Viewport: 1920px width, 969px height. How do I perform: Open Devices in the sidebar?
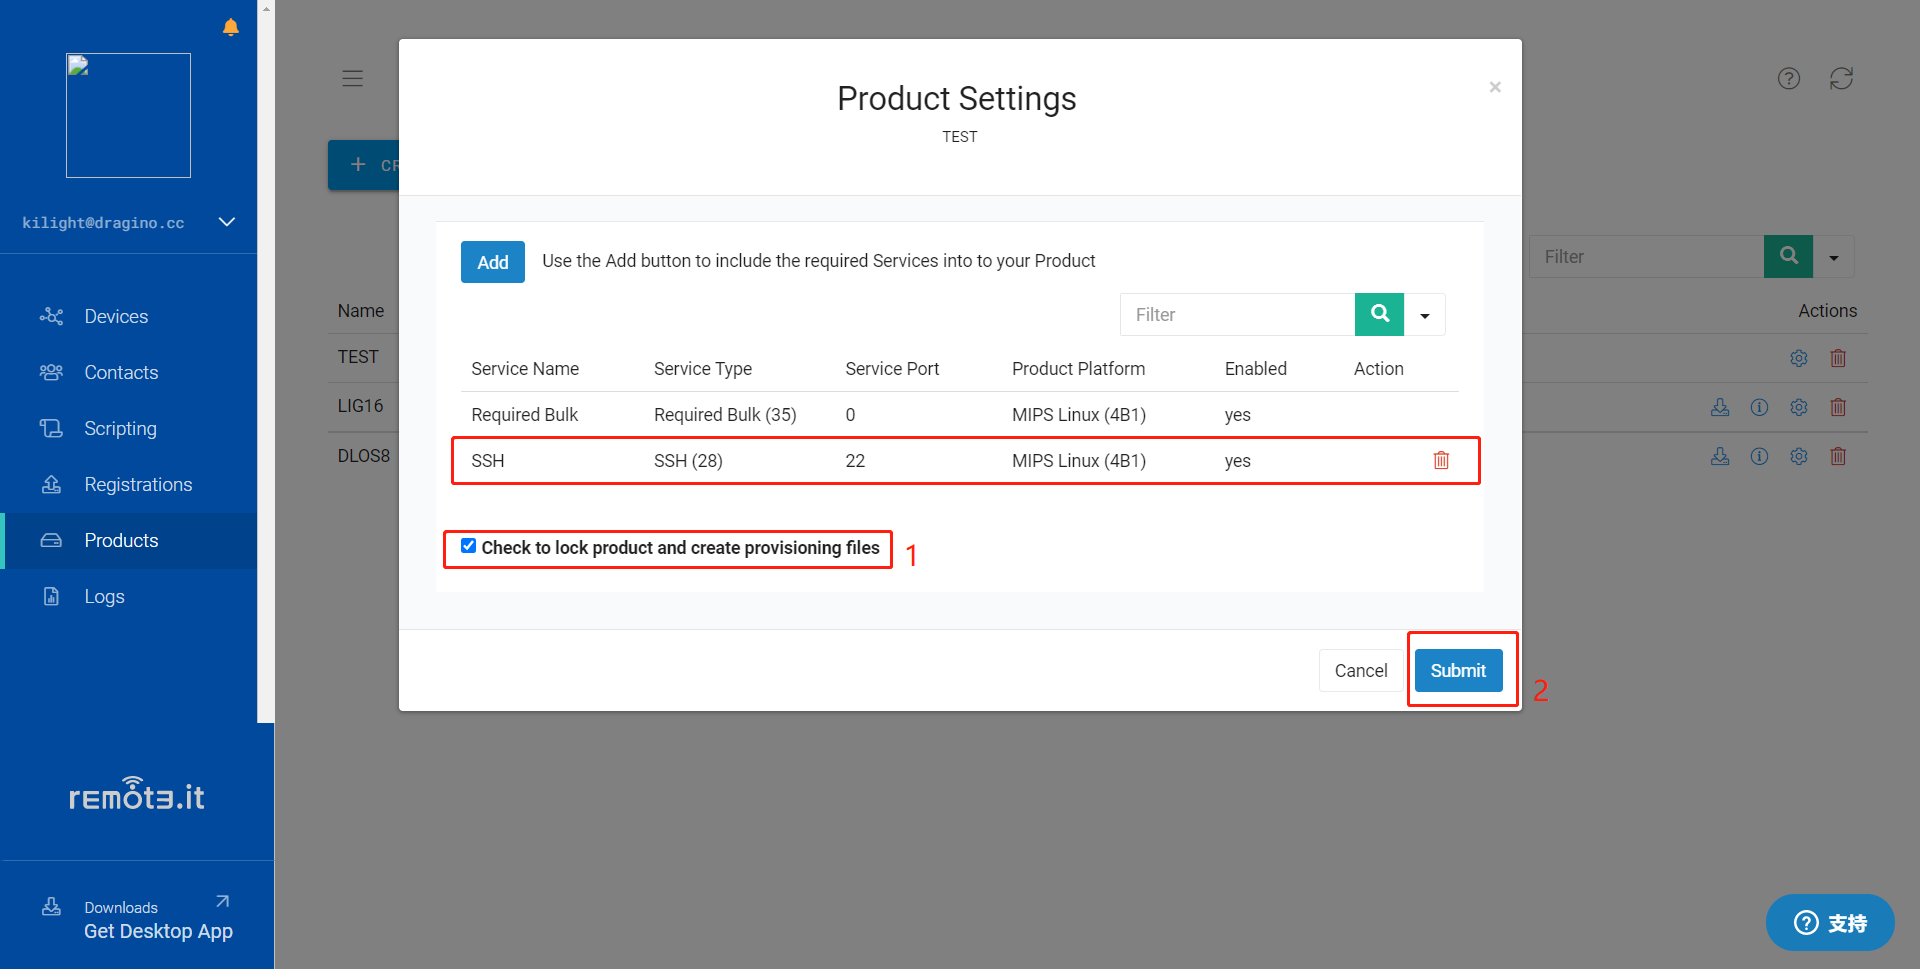coord(116,316)
